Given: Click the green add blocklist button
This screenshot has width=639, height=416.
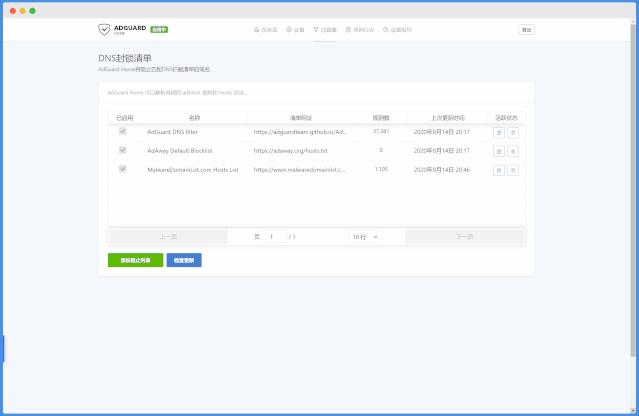Looking at the screenshot, I should click(135, 260).
